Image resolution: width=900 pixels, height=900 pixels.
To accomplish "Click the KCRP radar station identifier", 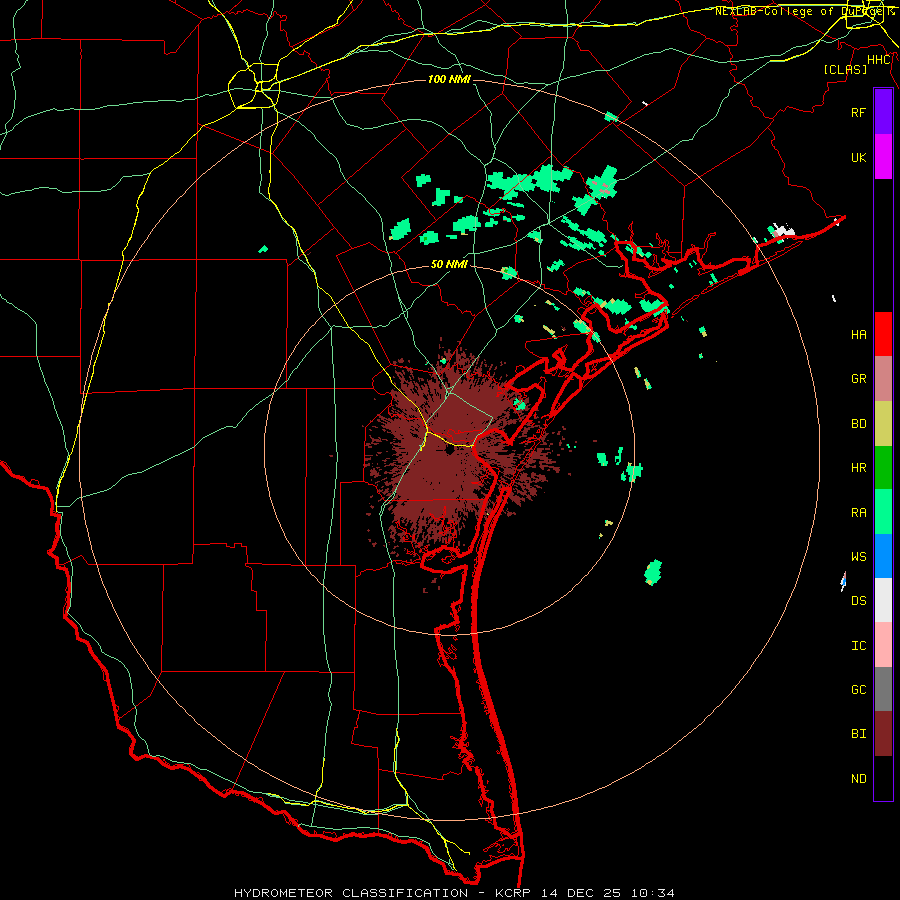I will [x=515, y=893].
